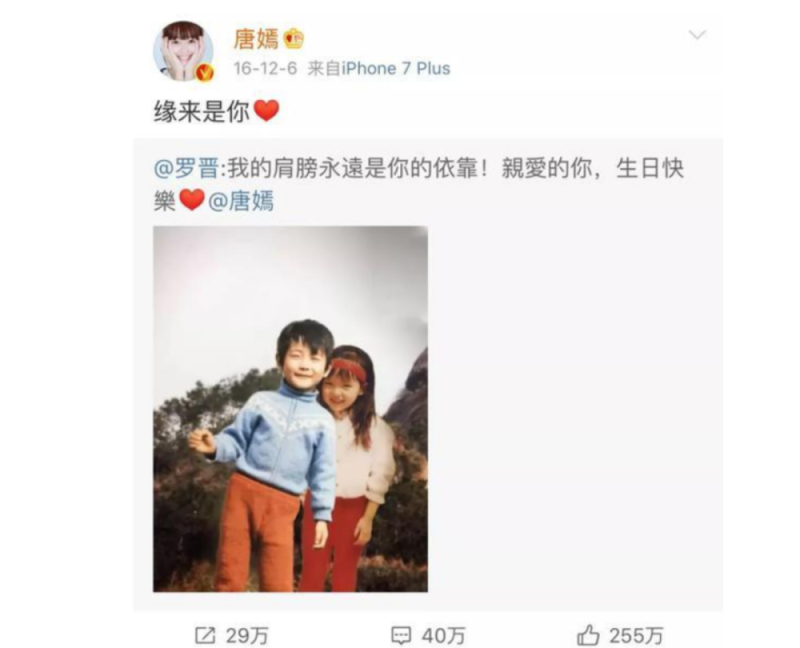Open the reposted message text 我的肩膀永遠是你的依靠
Image resolution: width=800 pixels, height=648 pixels.
(x=353, y=169)
